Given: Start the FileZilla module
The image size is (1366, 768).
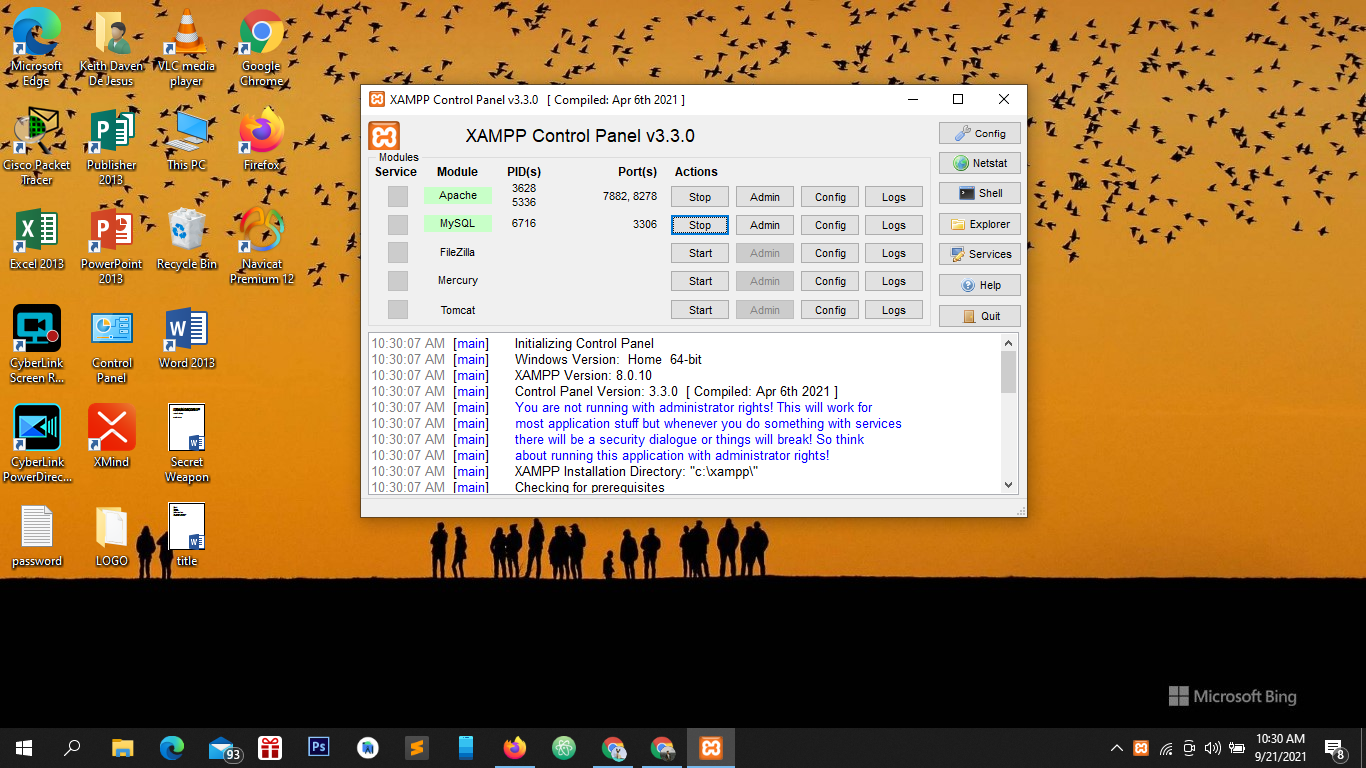Looking at the screenshot, I should 700,253.
